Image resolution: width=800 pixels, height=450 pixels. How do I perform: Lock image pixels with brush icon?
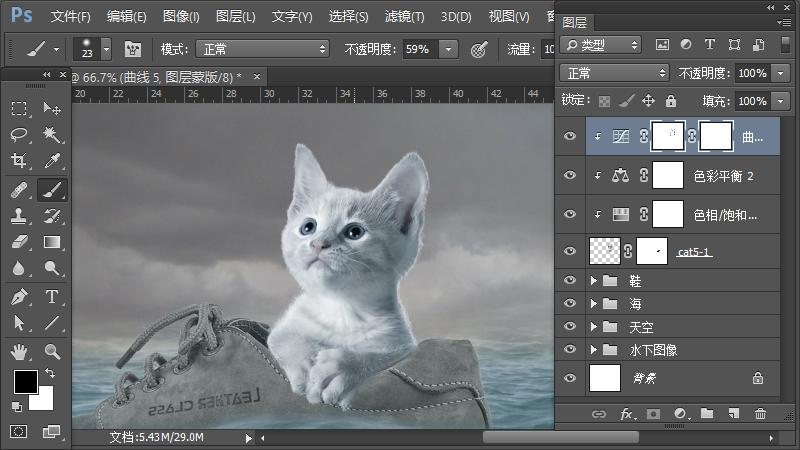point(627,101)
